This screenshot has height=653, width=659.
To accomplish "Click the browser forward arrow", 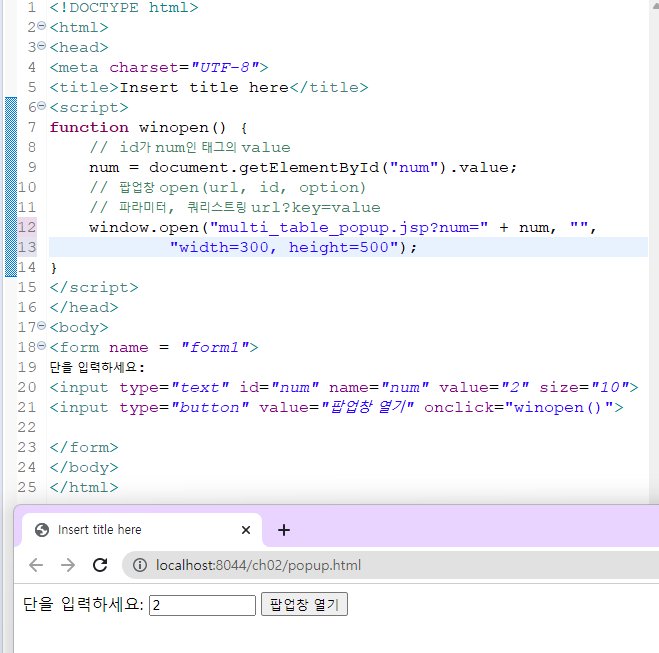I will click(x=68, y=565).
